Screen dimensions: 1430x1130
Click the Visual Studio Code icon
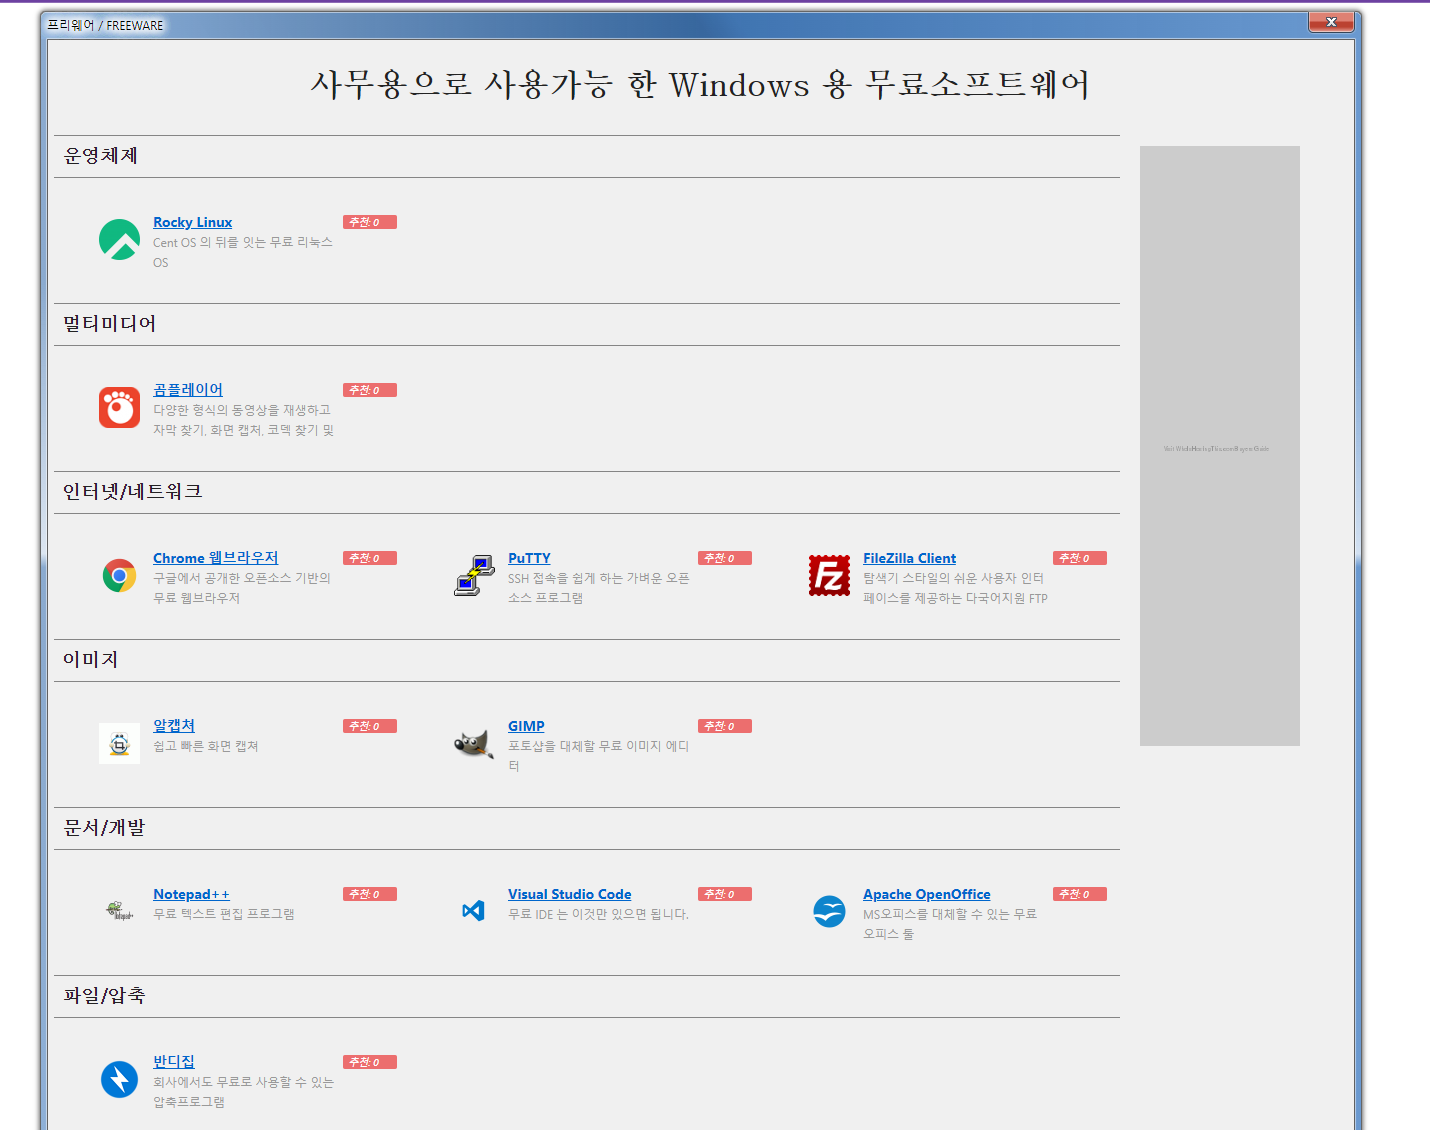(x=474, y=911)
